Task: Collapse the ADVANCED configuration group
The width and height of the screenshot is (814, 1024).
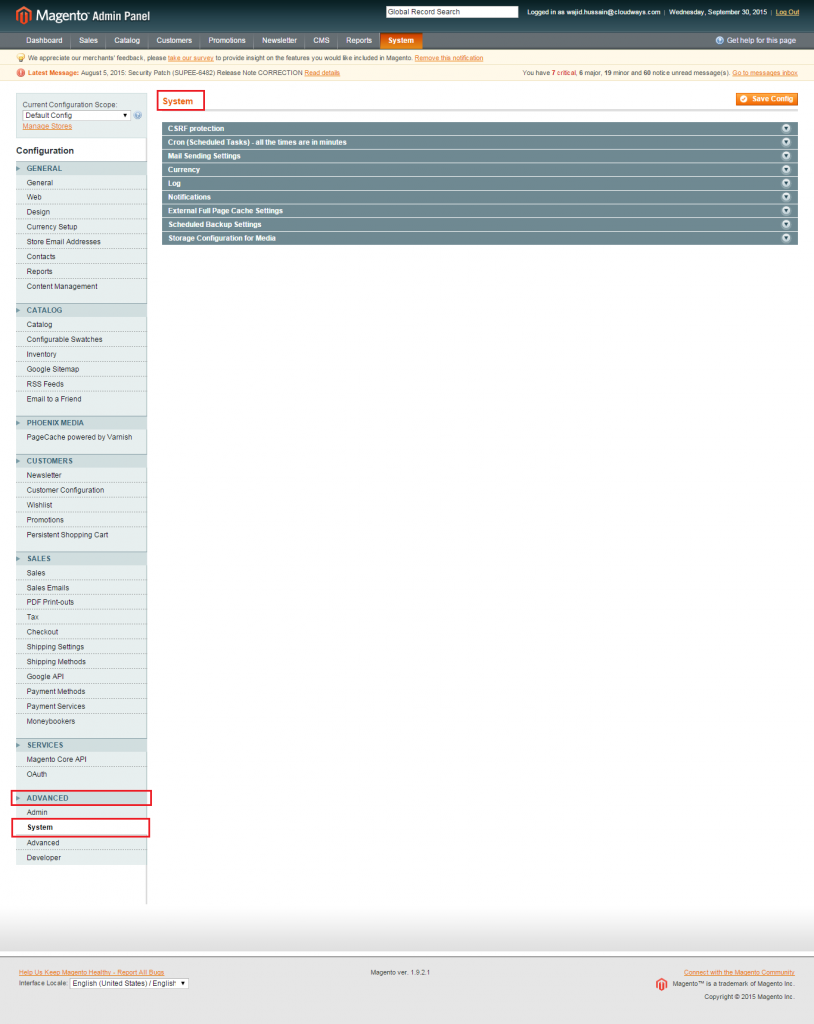Action: (x=81, y=798)
